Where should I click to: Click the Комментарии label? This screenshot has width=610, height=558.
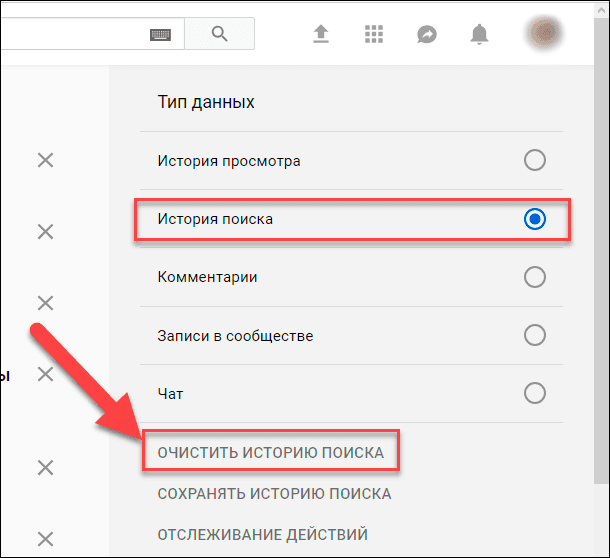click(x=207, y=277)
